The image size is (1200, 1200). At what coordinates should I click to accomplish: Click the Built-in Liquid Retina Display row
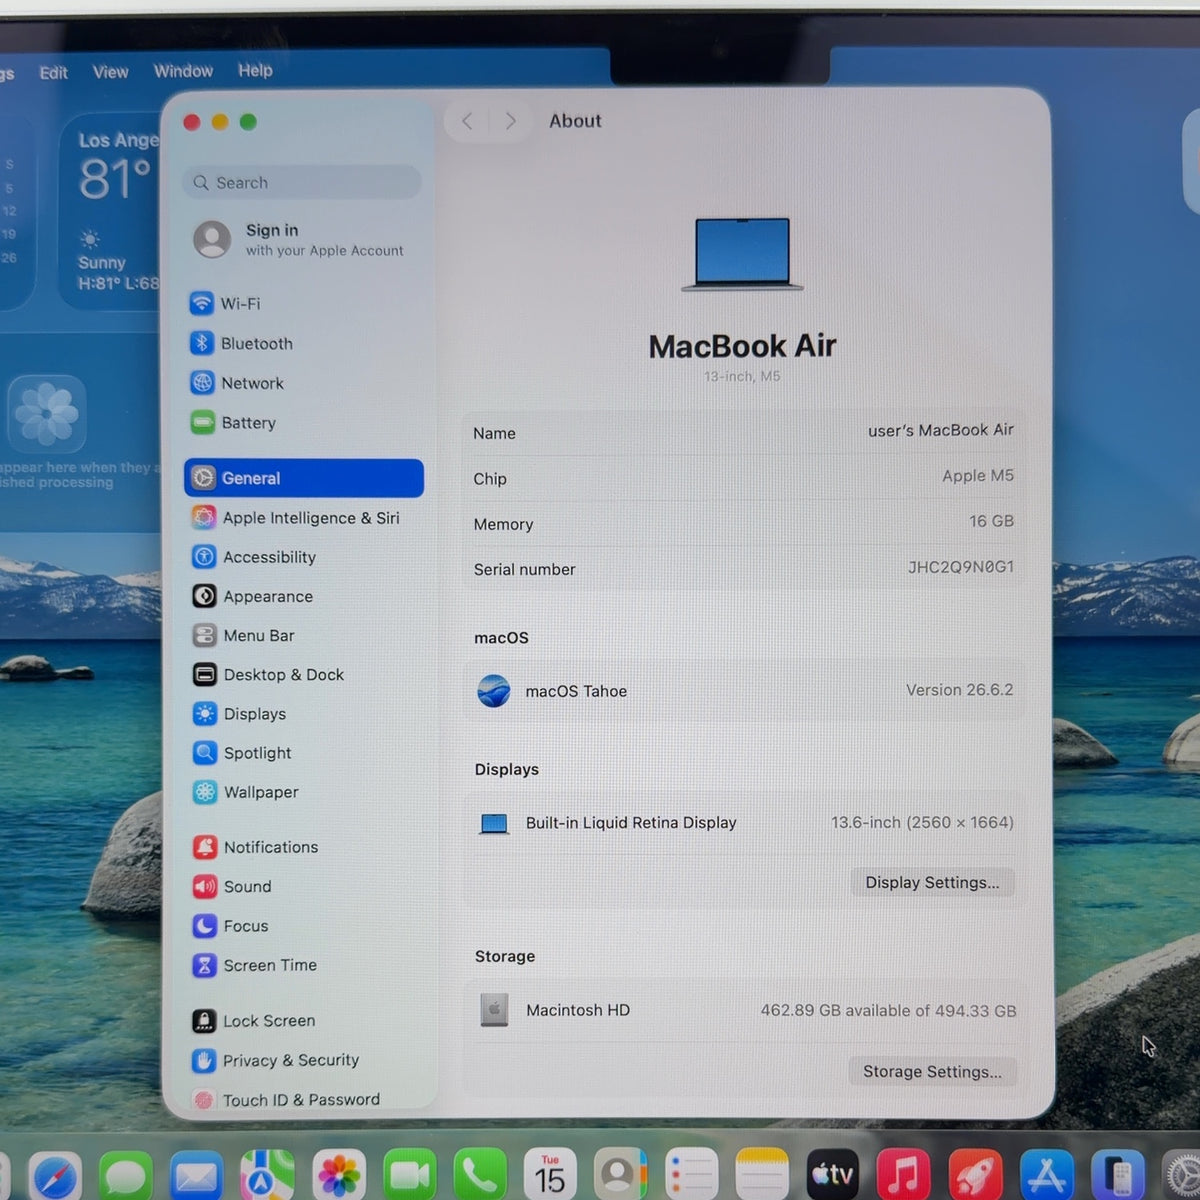click(x=743, y=823)
